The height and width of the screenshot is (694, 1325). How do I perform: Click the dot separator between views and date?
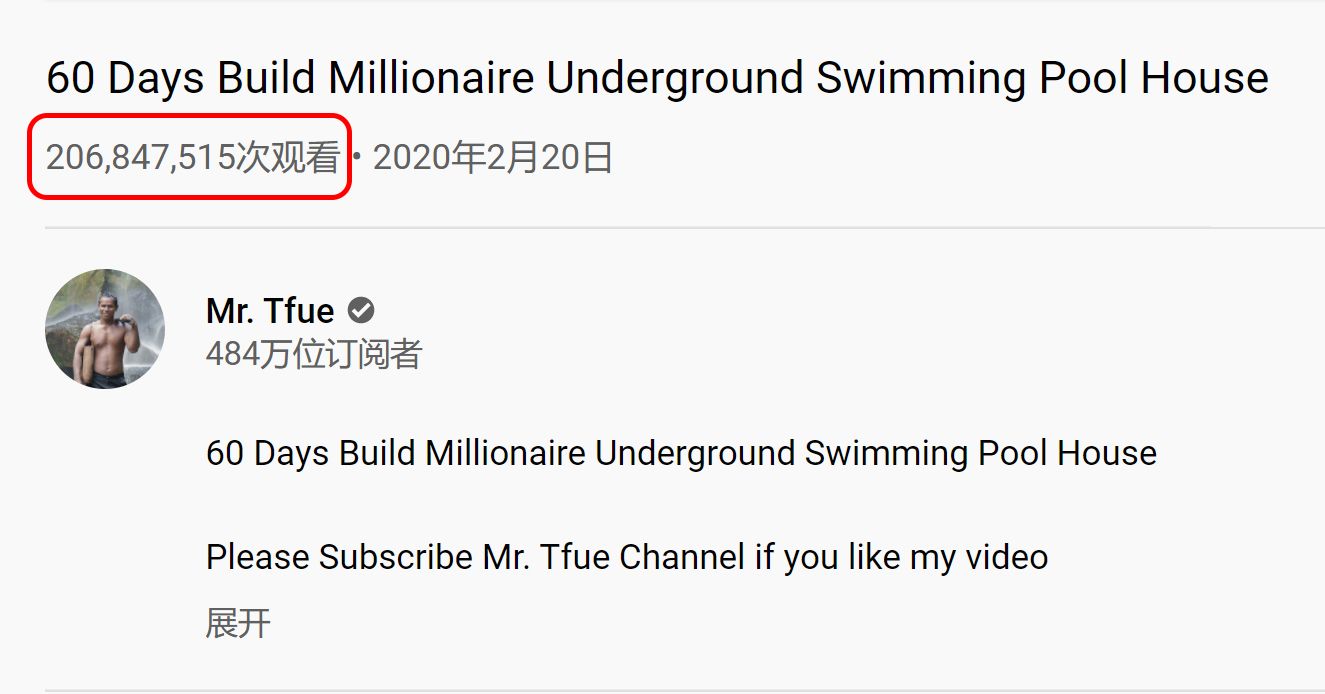click(357, 158)
